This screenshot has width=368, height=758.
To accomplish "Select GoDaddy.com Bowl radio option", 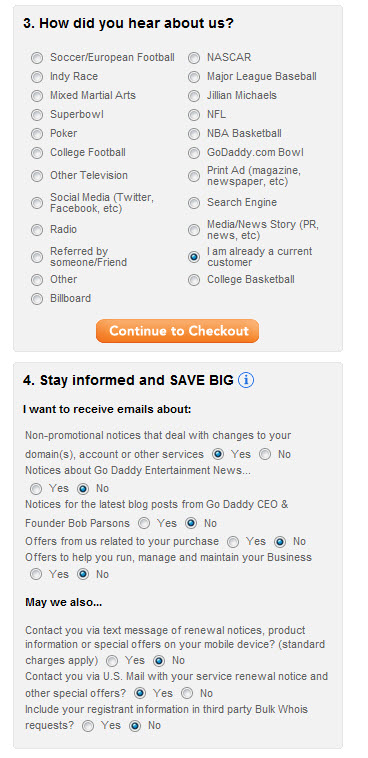I will tap(194, 153).
